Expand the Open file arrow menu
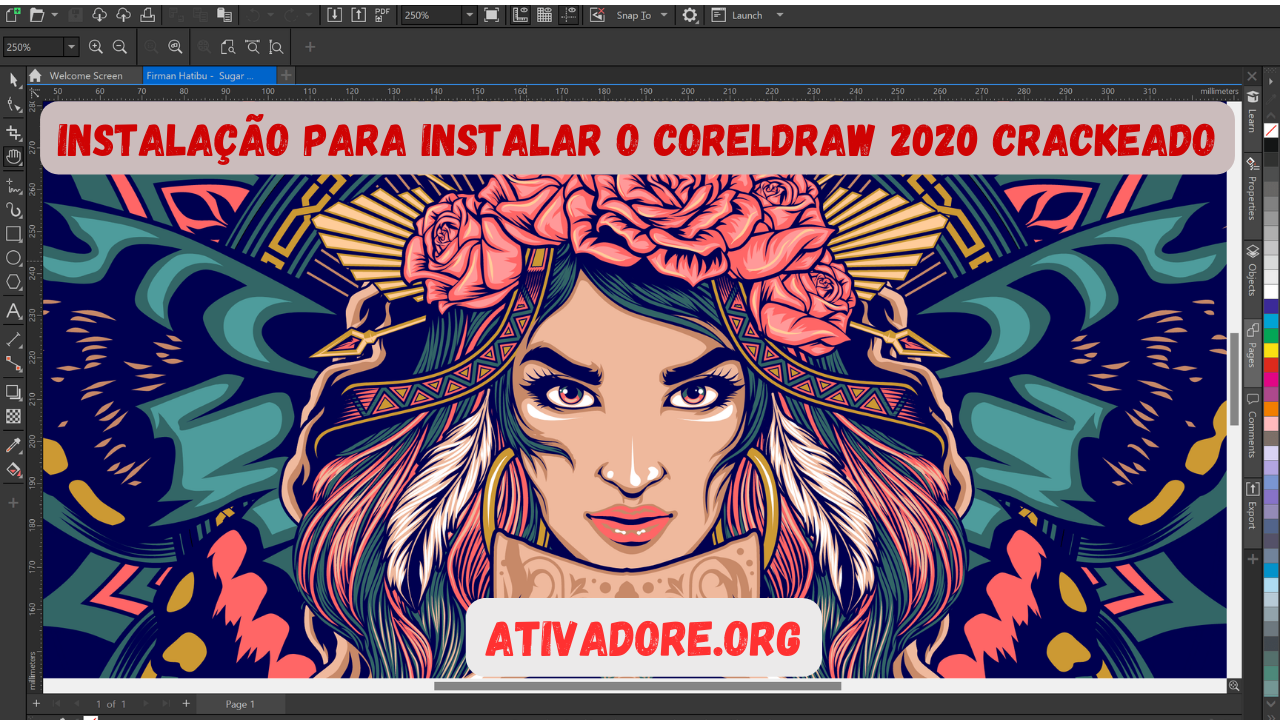Image resolution: width=1280 pixels, height=720 pixels. (x=54, y=15)
